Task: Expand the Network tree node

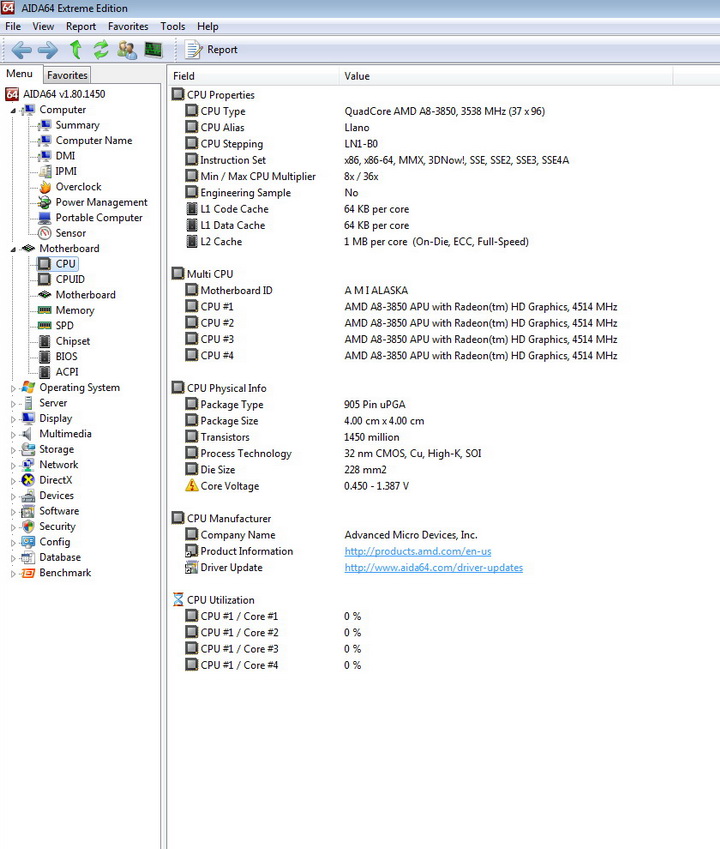Action: coord(13,465)
